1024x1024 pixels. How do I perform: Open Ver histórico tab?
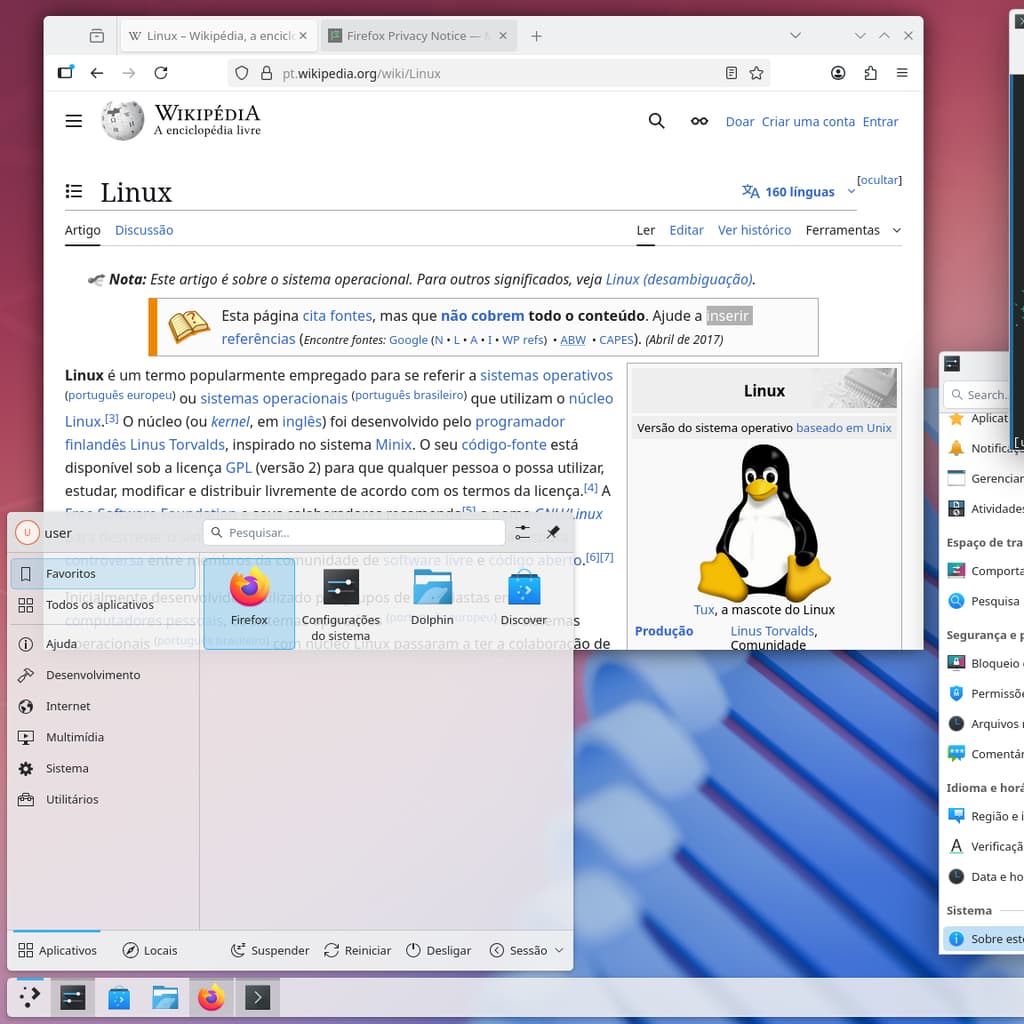(754, 231)
